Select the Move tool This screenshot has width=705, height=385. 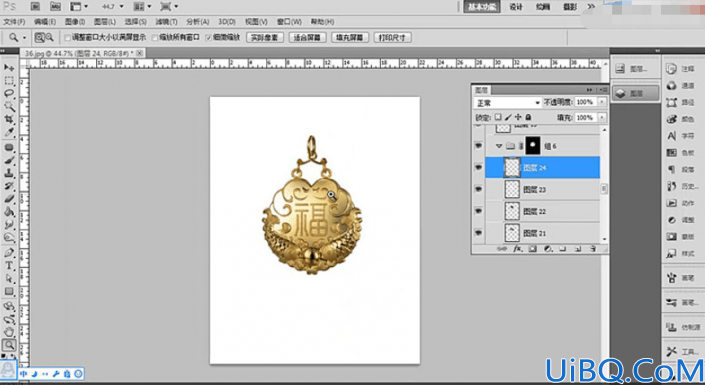pos(9,67)
